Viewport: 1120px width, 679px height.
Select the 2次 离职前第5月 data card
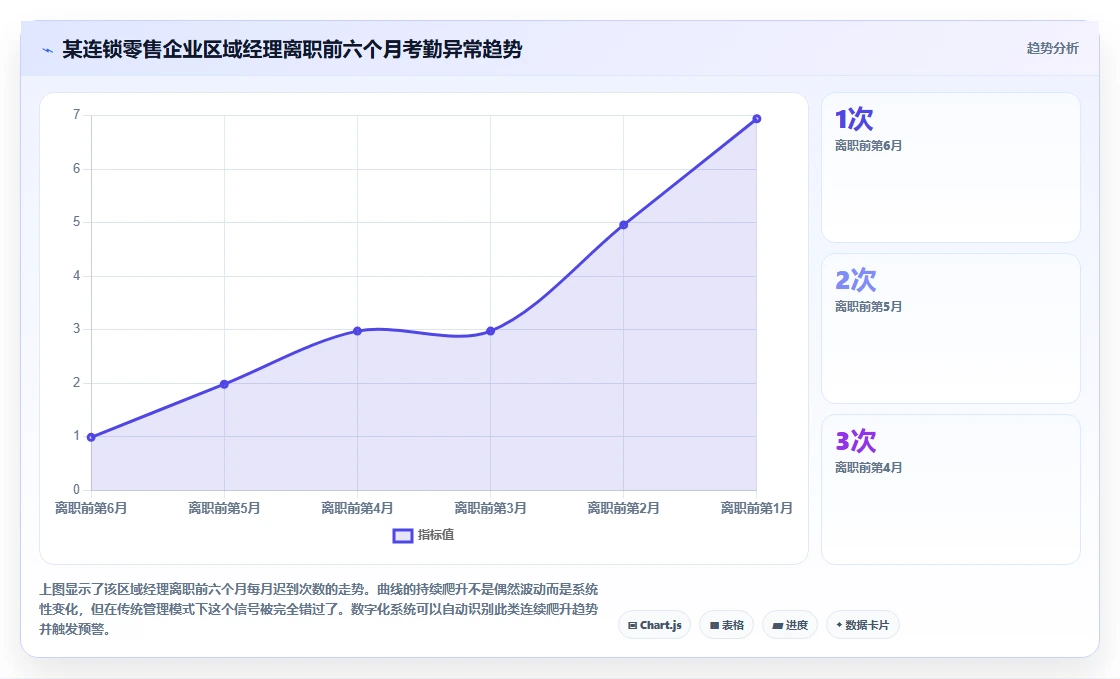click(x=951, y=328)
